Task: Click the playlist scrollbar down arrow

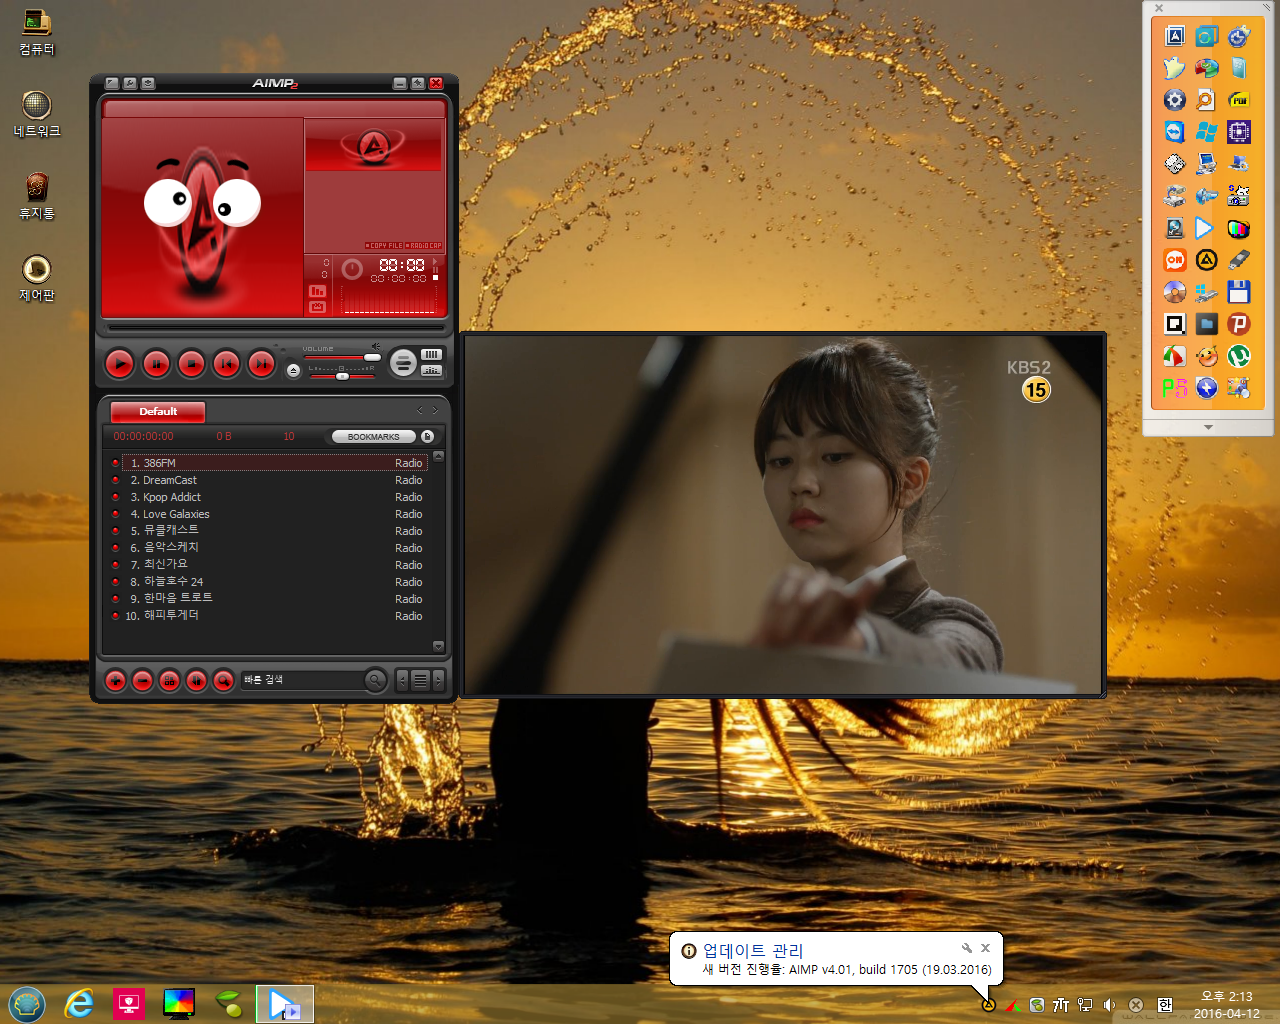Action: pos(438,646)
